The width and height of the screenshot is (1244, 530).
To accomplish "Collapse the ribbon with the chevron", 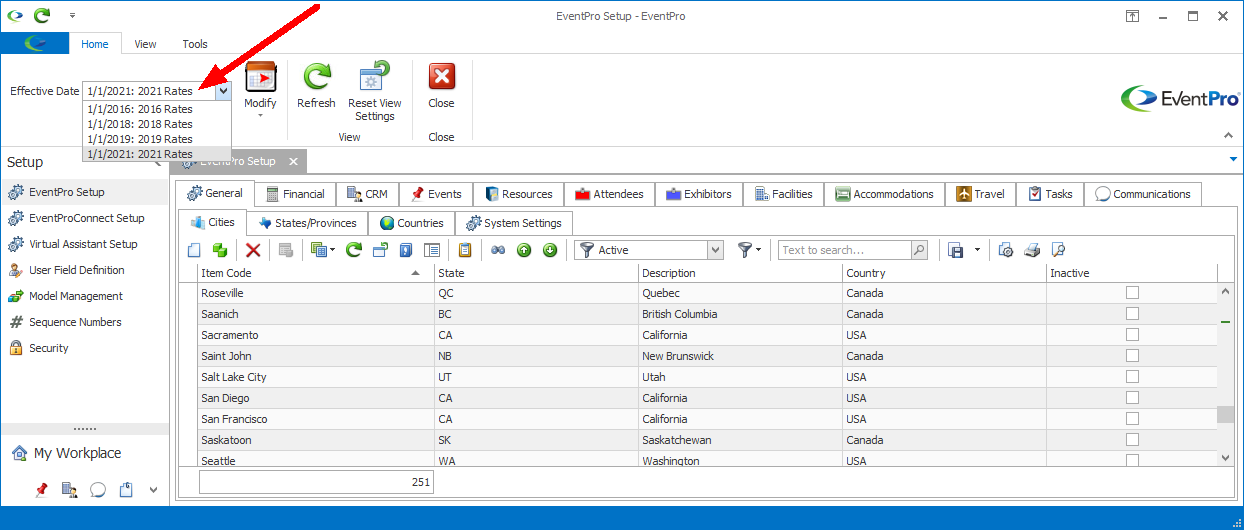I will 1229,135.
